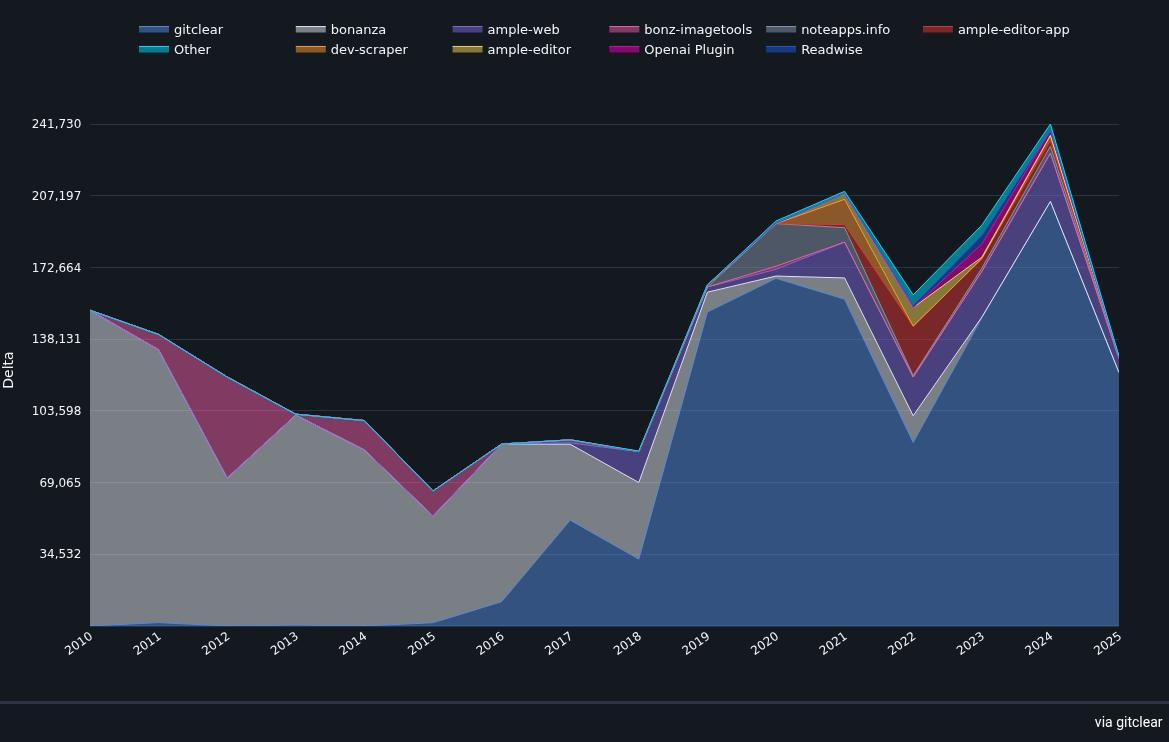Click the dev-scraper legend label
The width and height of the screenshot is (1169, 742).
369,50
